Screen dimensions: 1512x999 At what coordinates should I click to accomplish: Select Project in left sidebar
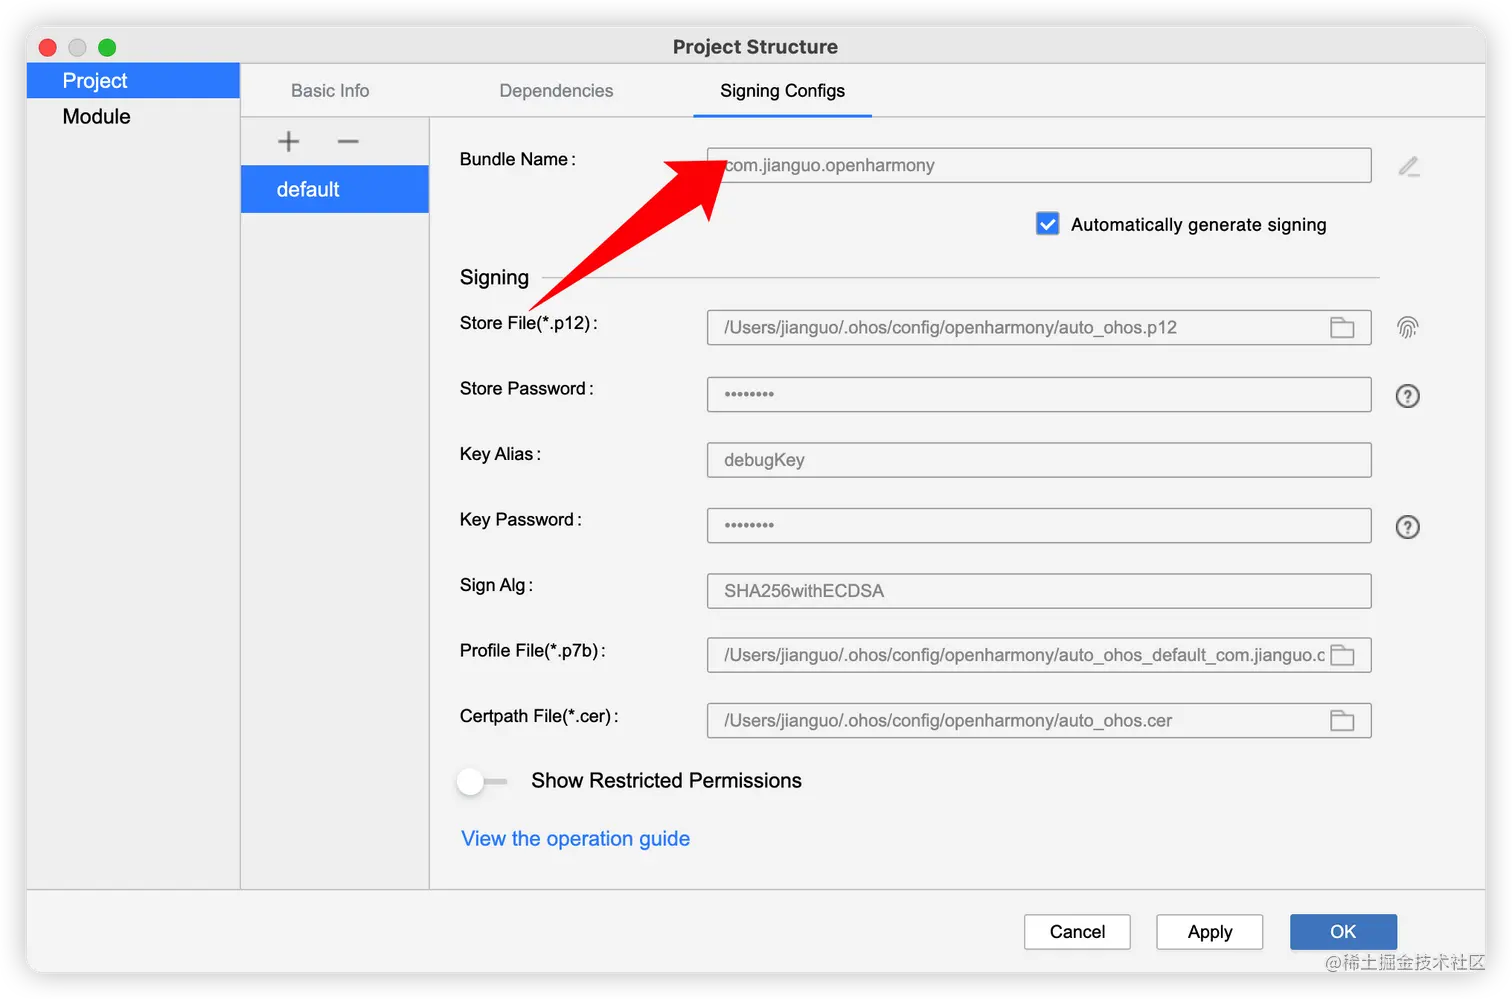pos(133,81)
